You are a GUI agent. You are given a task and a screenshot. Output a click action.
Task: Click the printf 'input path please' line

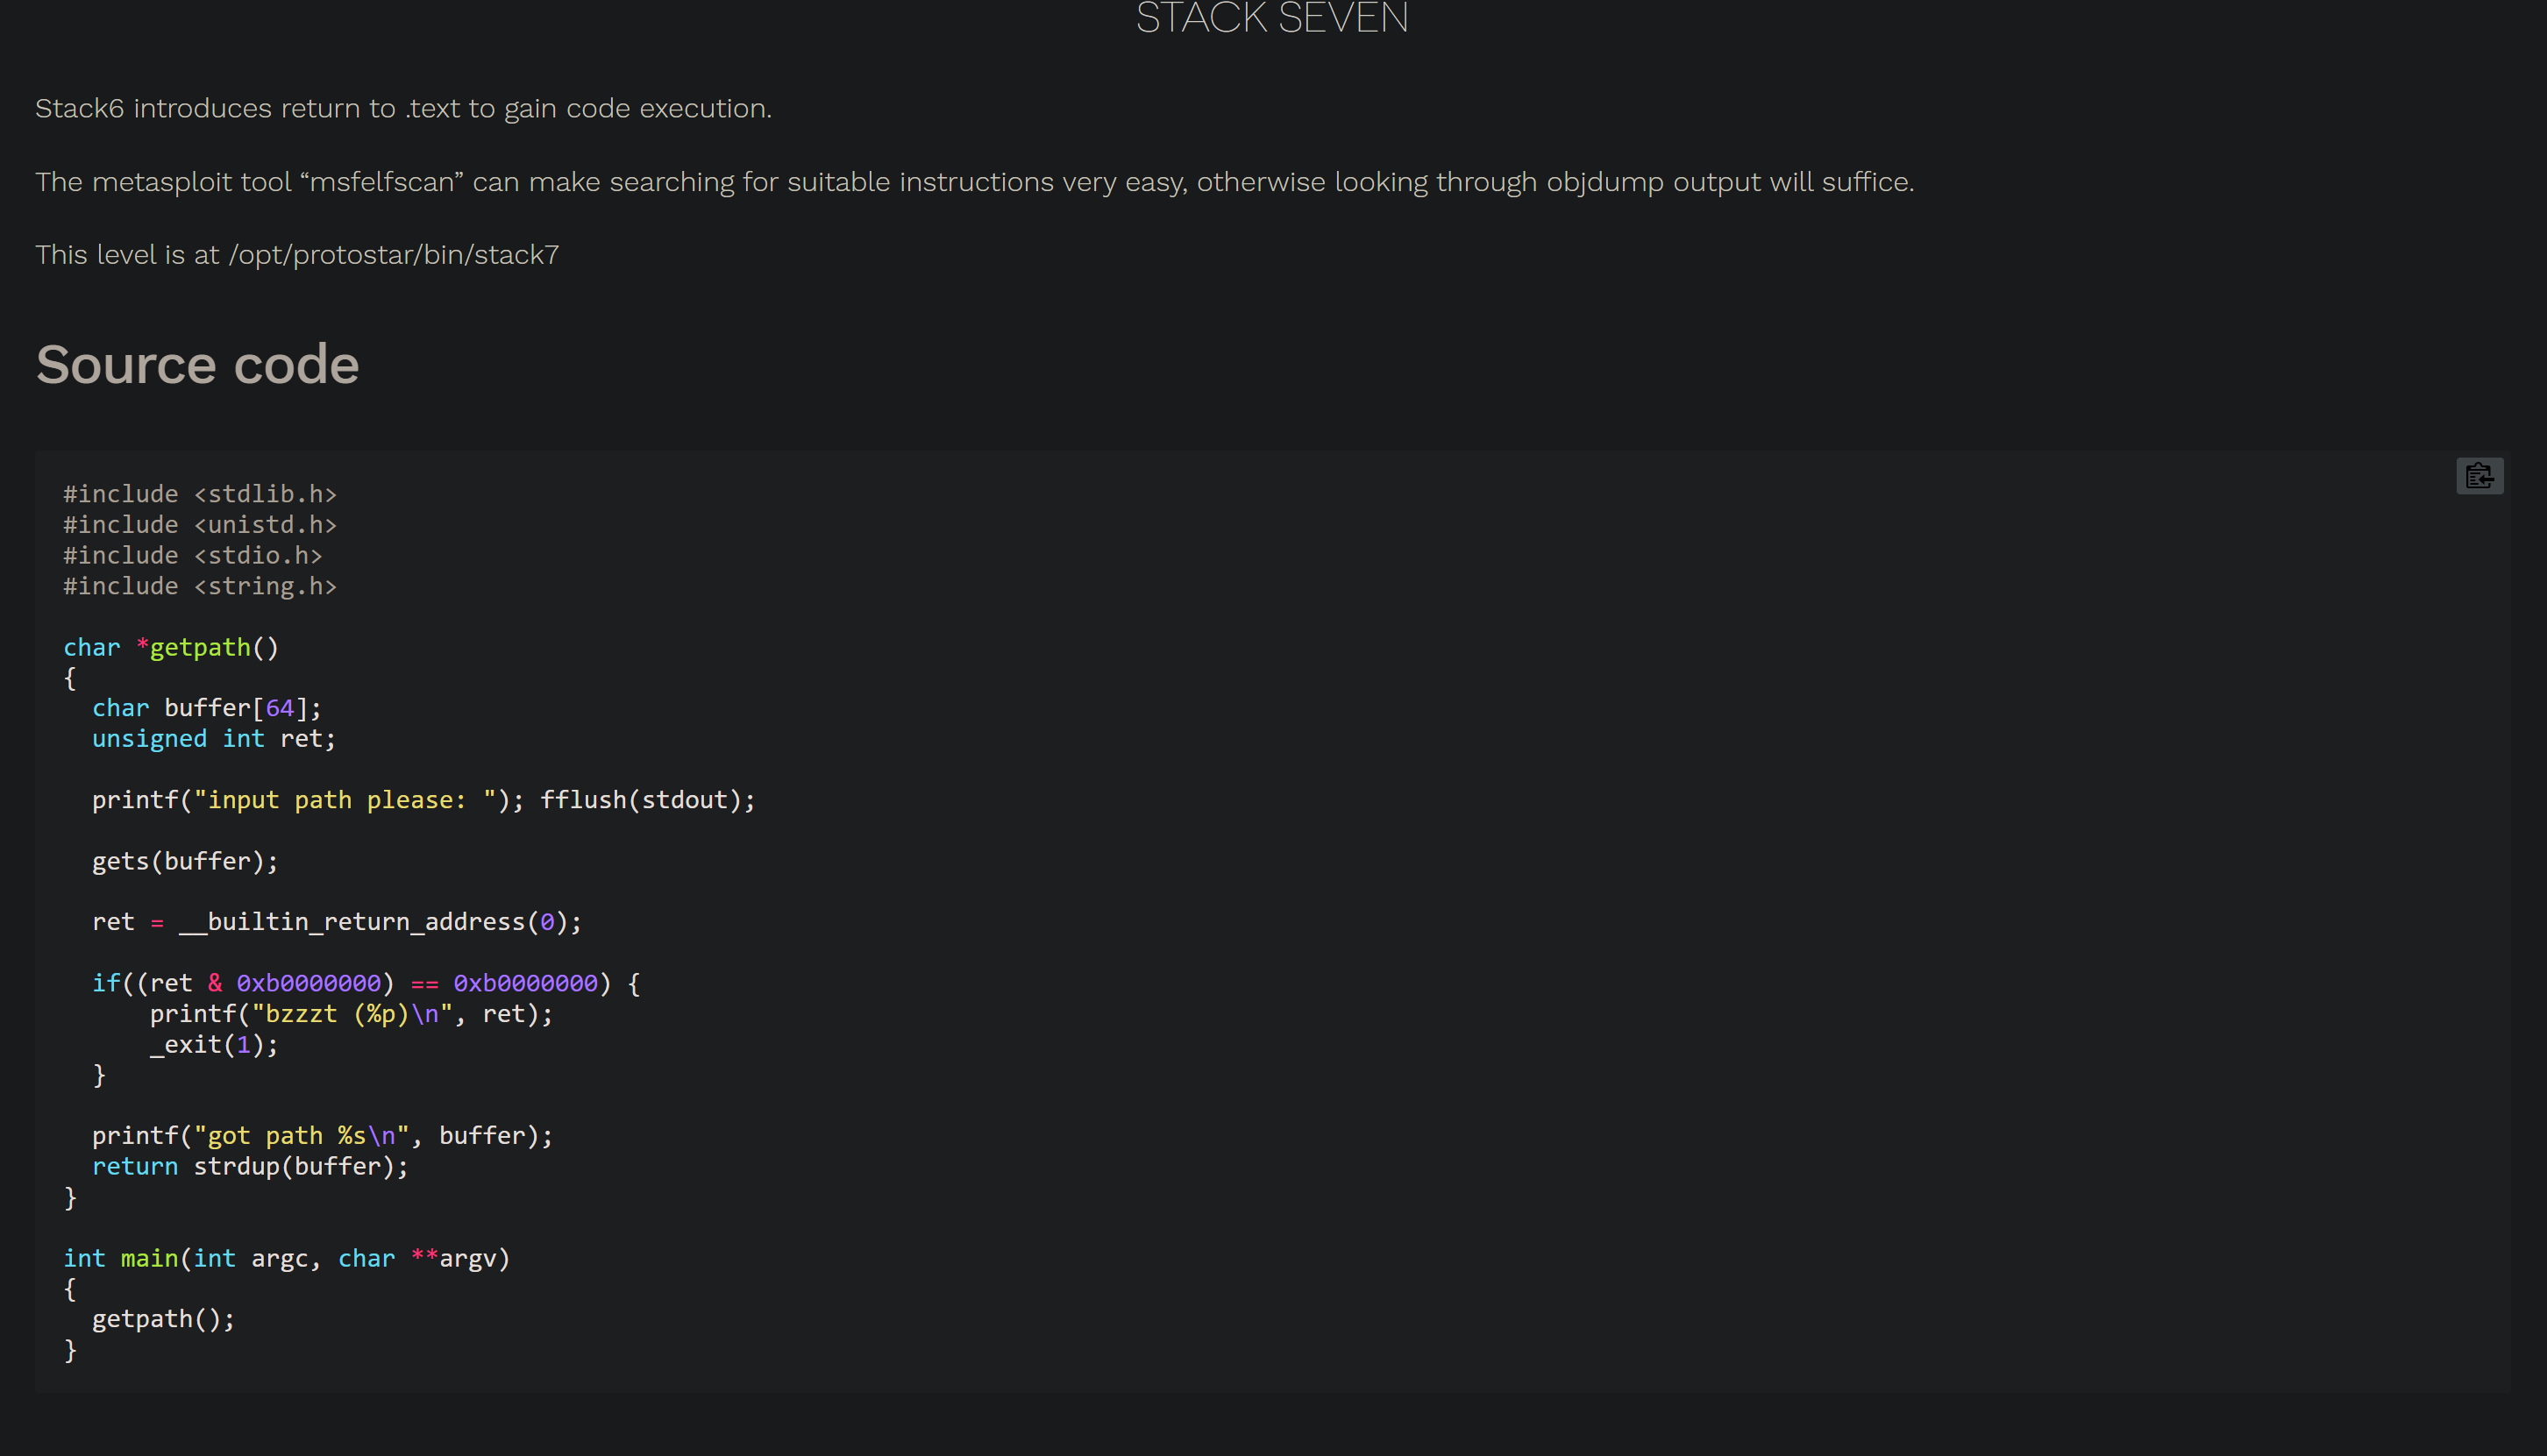tap(424, 800)
